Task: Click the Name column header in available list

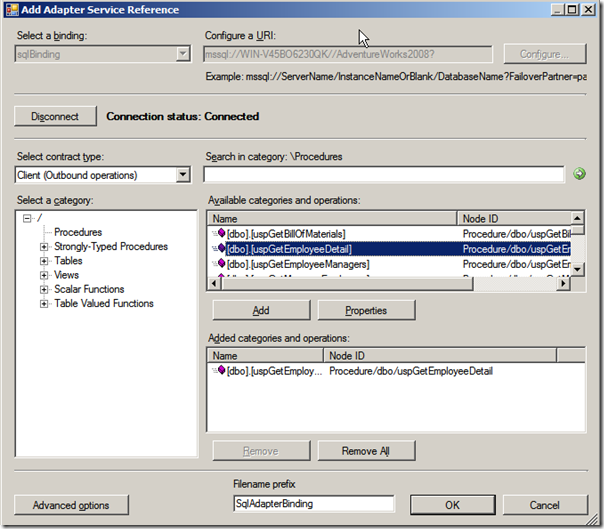Action: (x=332, y=218)
